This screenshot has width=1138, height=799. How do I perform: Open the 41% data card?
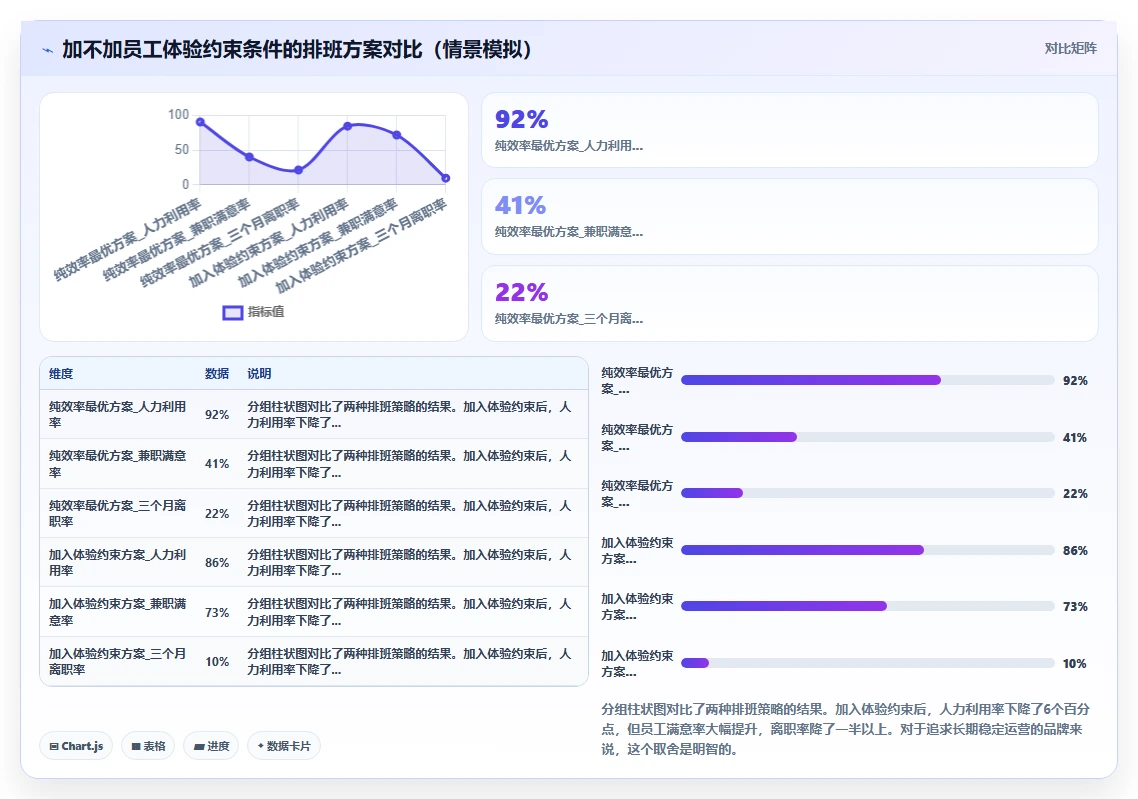790,216
